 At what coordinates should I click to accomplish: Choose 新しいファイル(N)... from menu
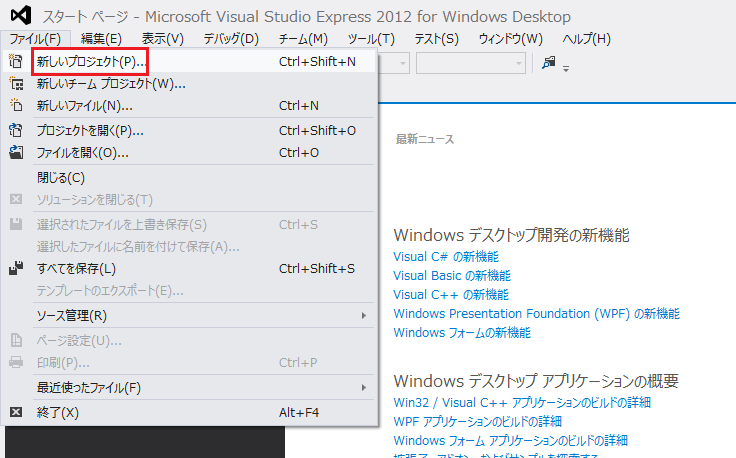point(190,106)
